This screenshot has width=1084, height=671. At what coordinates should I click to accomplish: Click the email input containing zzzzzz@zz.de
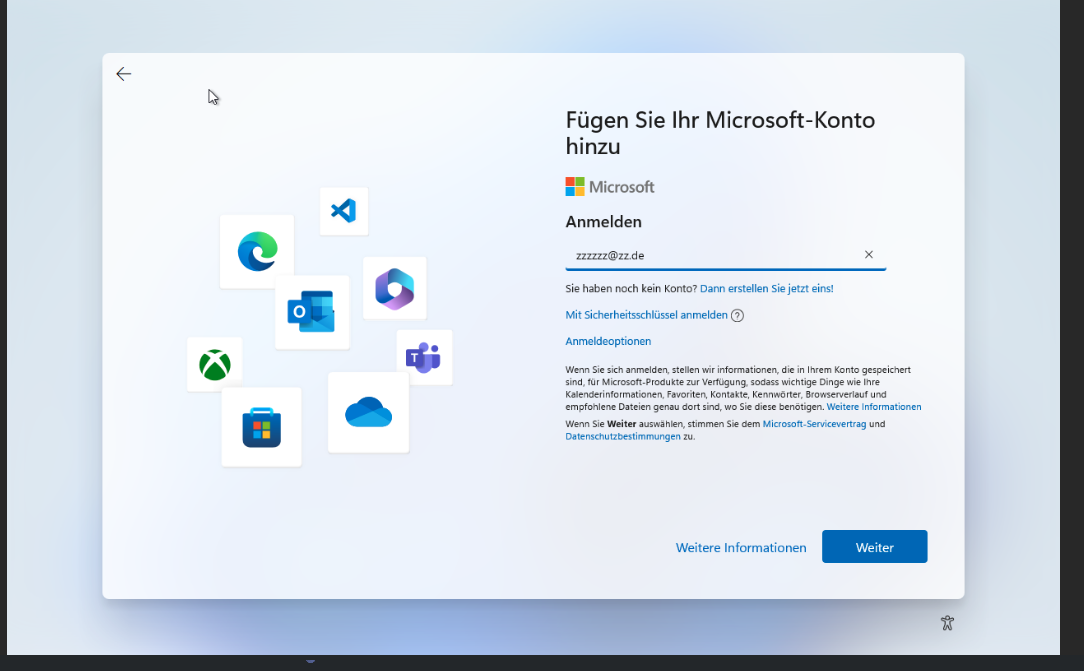(725, 256)
